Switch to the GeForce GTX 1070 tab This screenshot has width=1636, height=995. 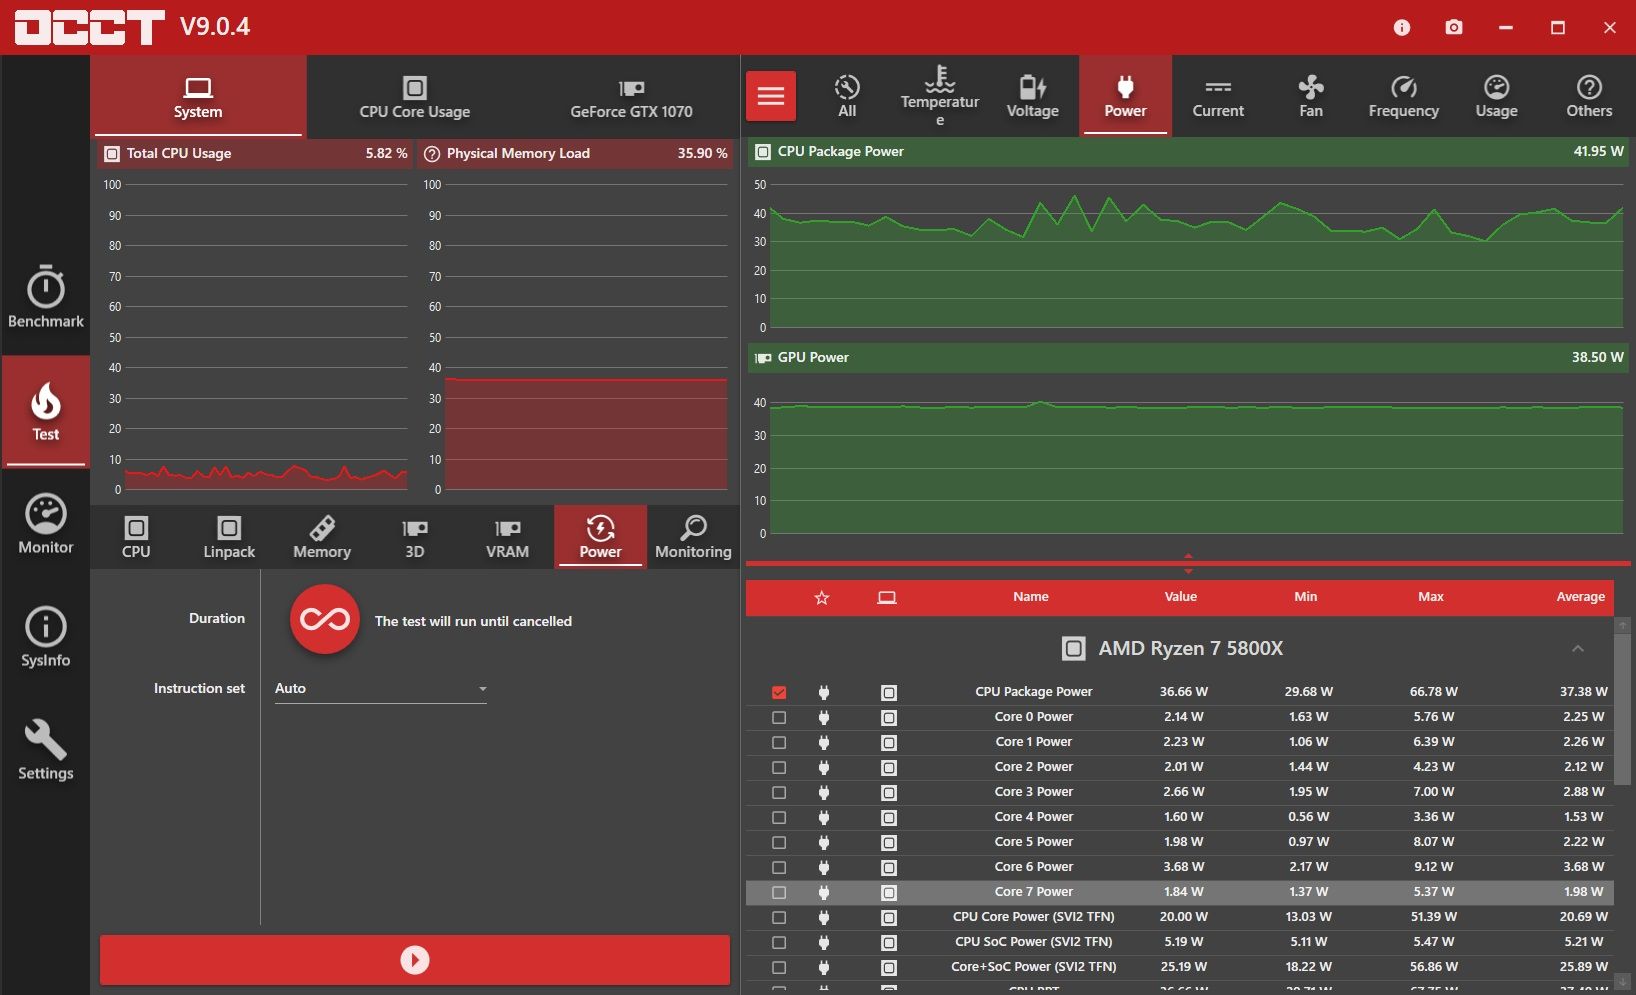coord(631,97)
